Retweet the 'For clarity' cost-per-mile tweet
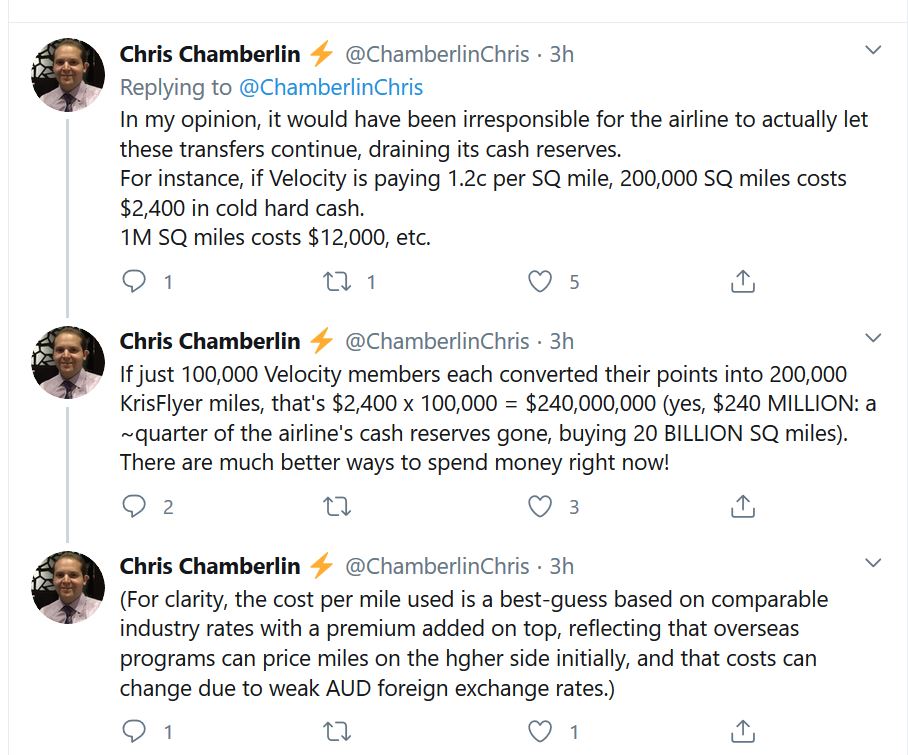908x755 pixels. (x=338, y=730)
